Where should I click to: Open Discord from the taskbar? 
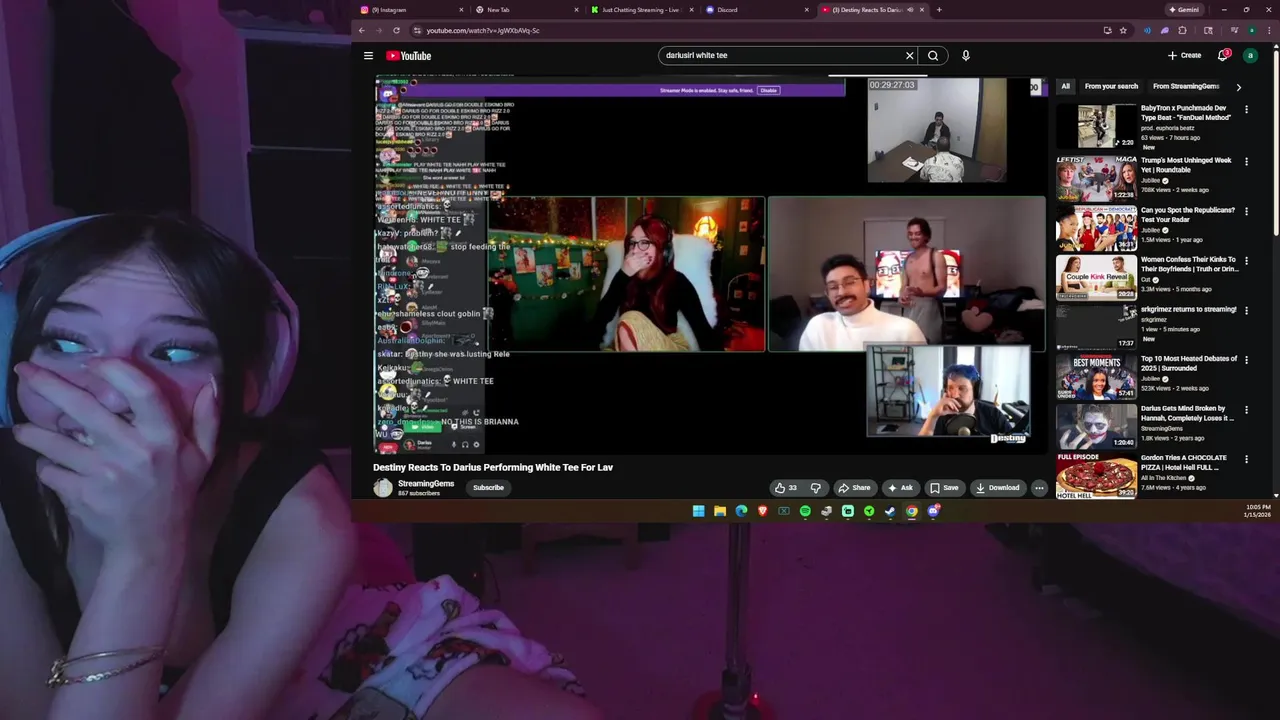pos(933,511)
